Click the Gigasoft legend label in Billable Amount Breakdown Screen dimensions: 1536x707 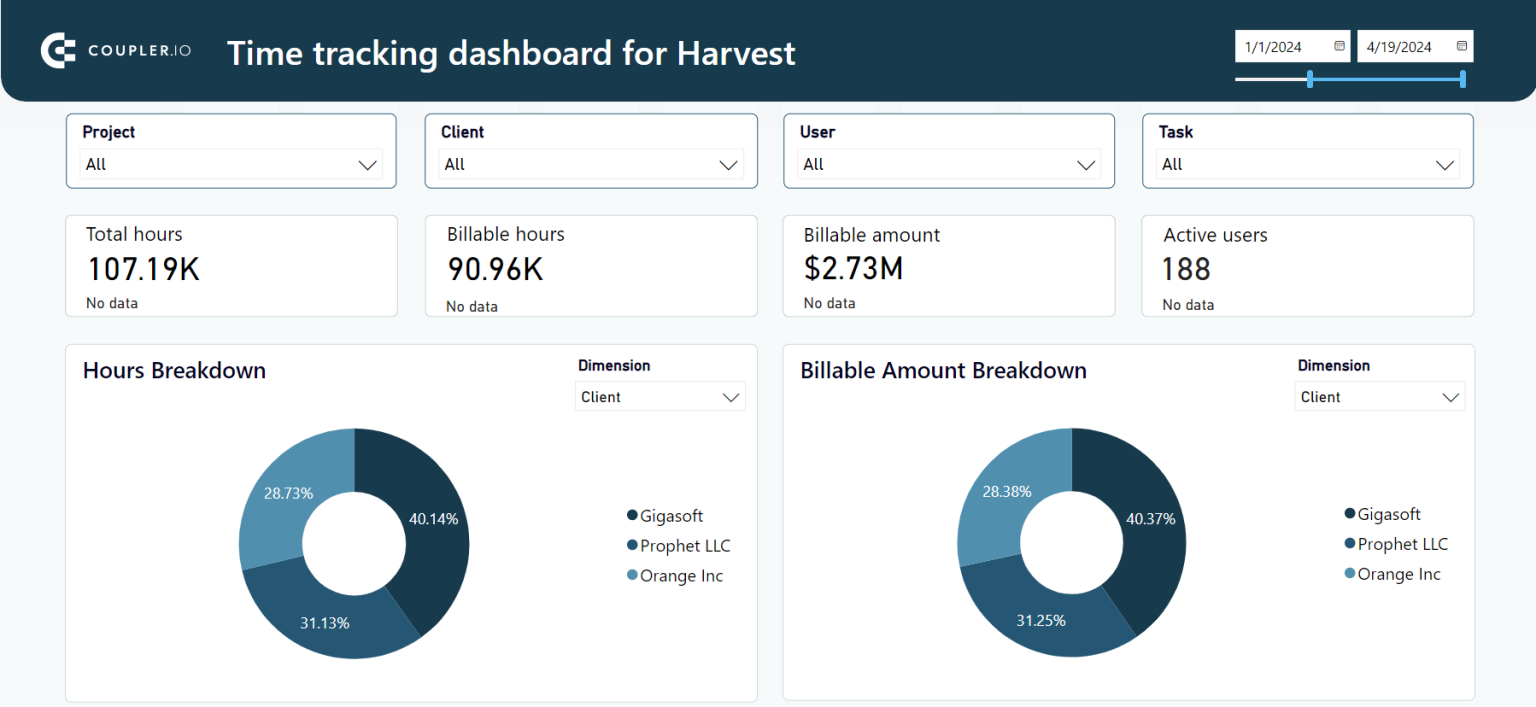coord(1390,514)
